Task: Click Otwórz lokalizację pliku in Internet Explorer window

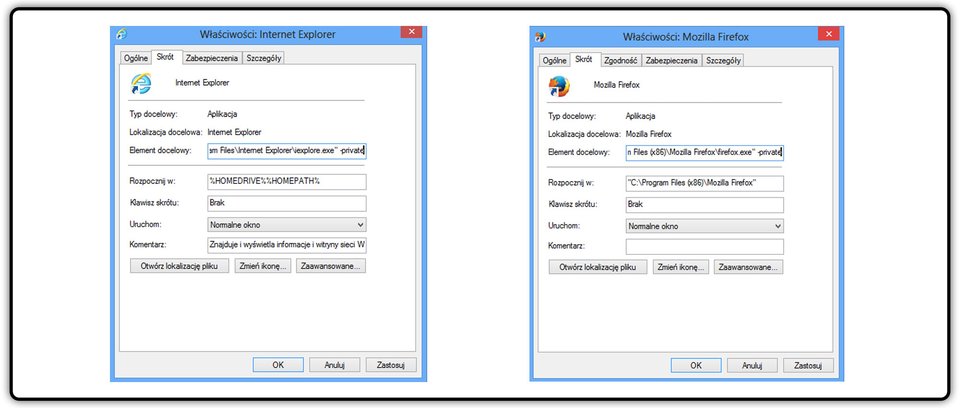Action: click(179, 266)
